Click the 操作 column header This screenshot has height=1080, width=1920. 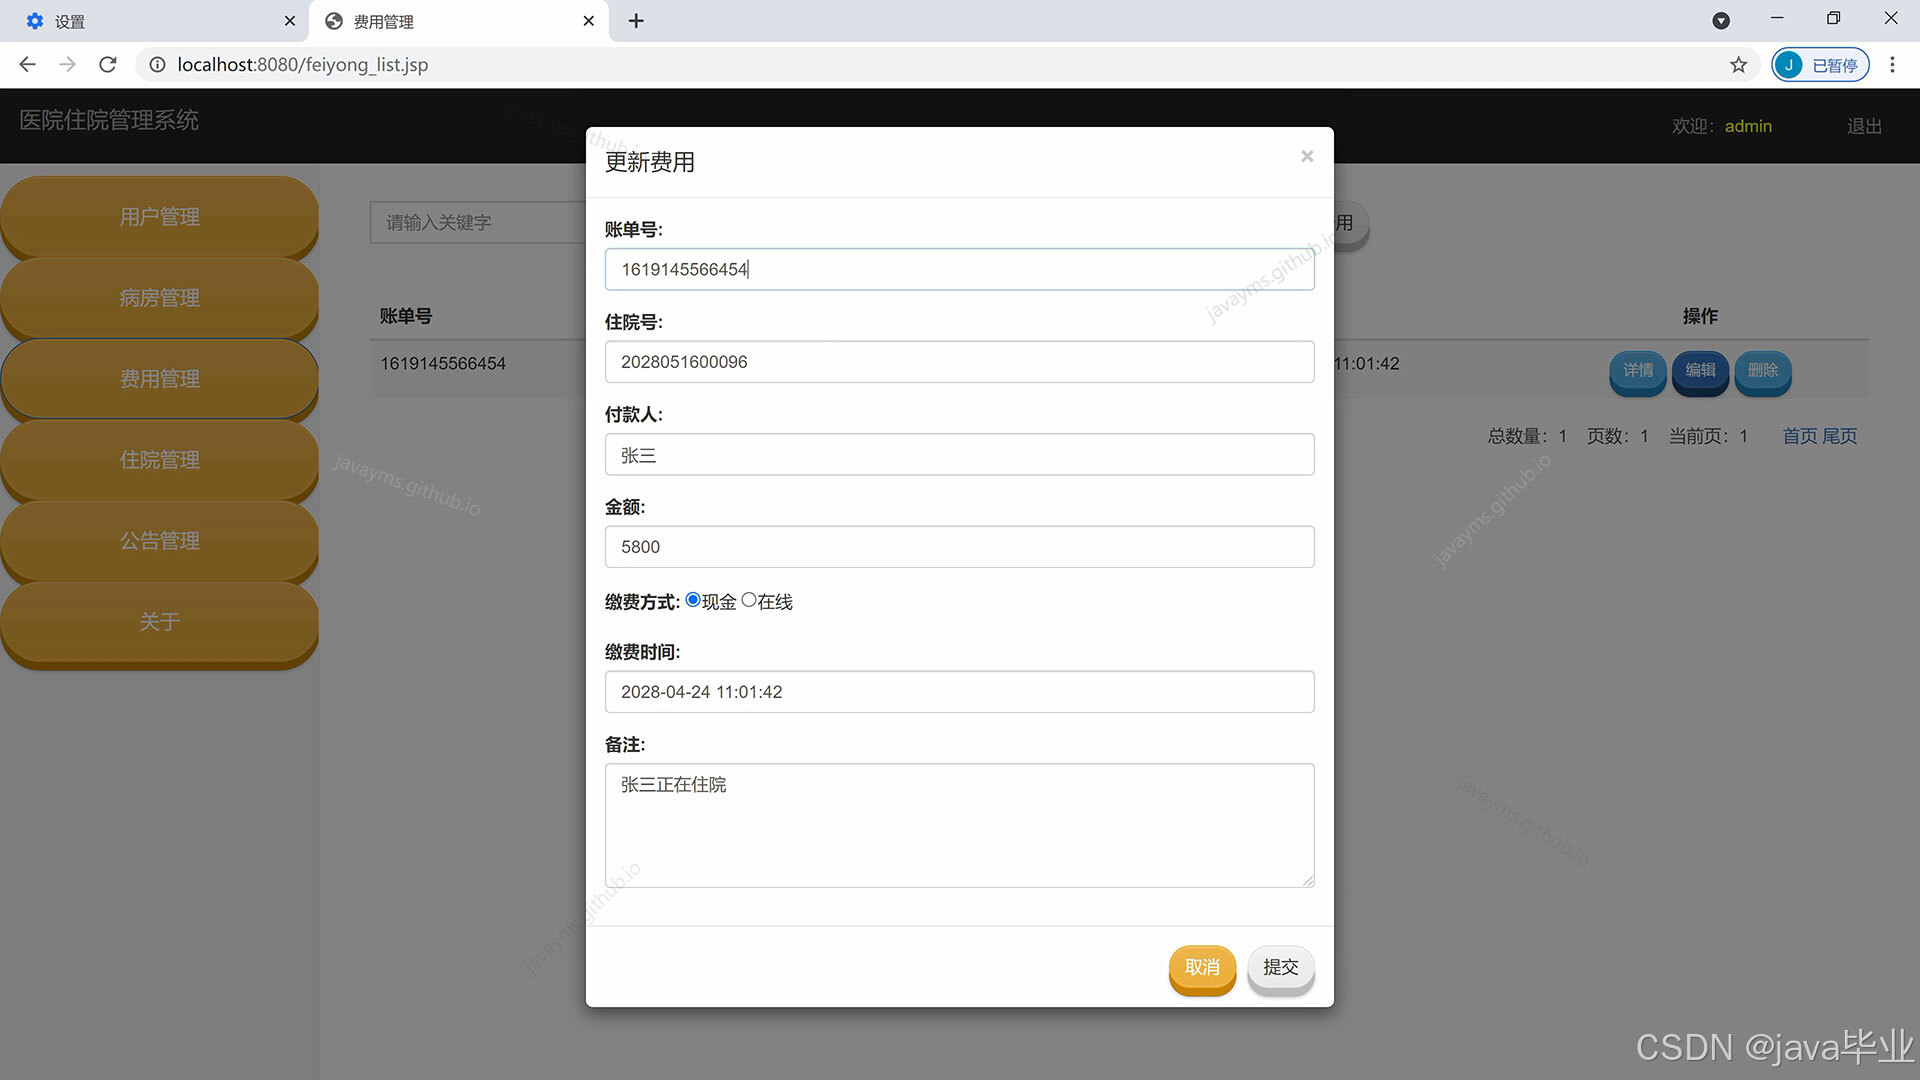pyautogui.click(x=1700, y=316)
